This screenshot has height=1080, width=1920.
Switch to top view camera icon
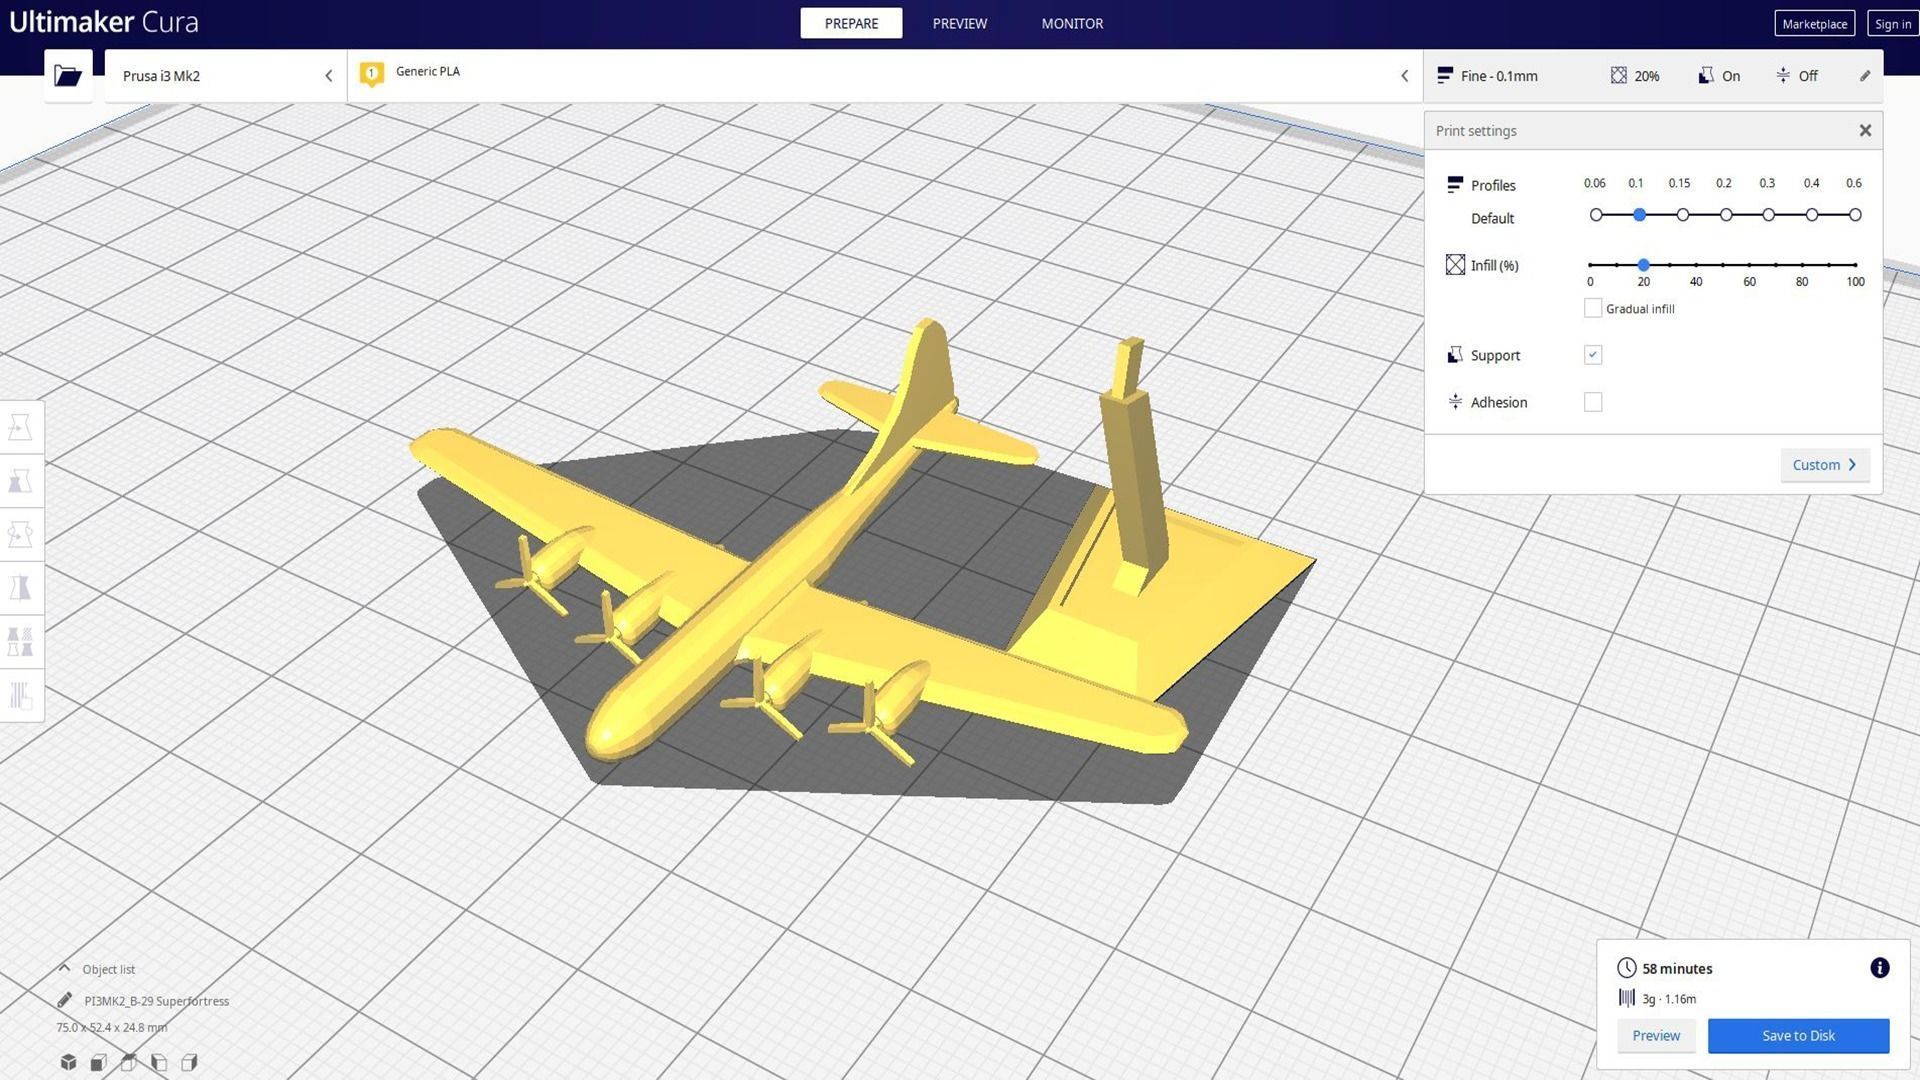tap(128, 1062)
